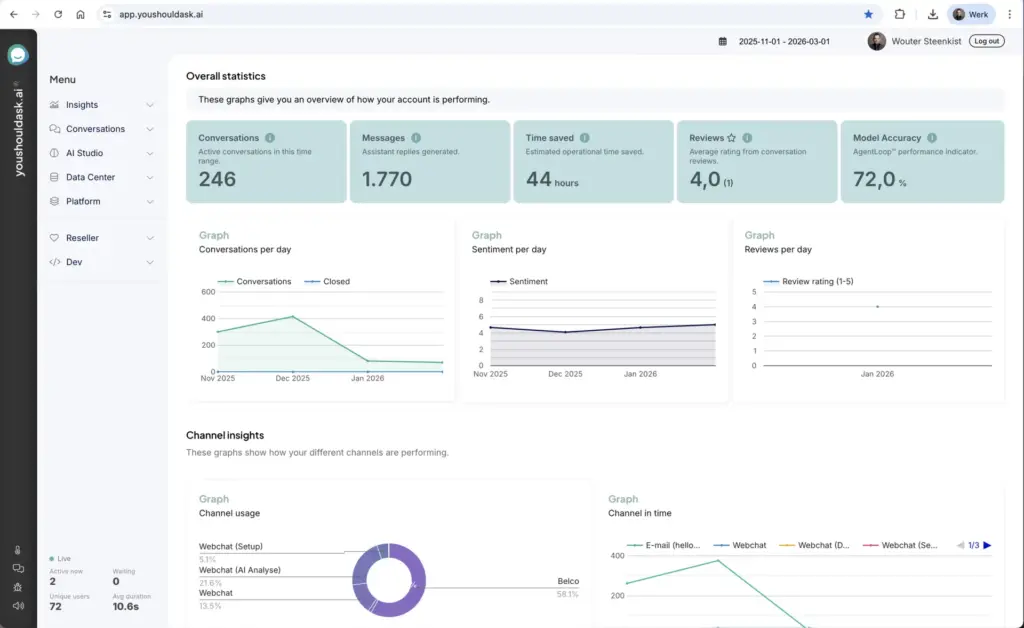Expand the Insights menu section
Image resolution: width=1024 pixels, height=628 pixels.
(x=82, y=105)
